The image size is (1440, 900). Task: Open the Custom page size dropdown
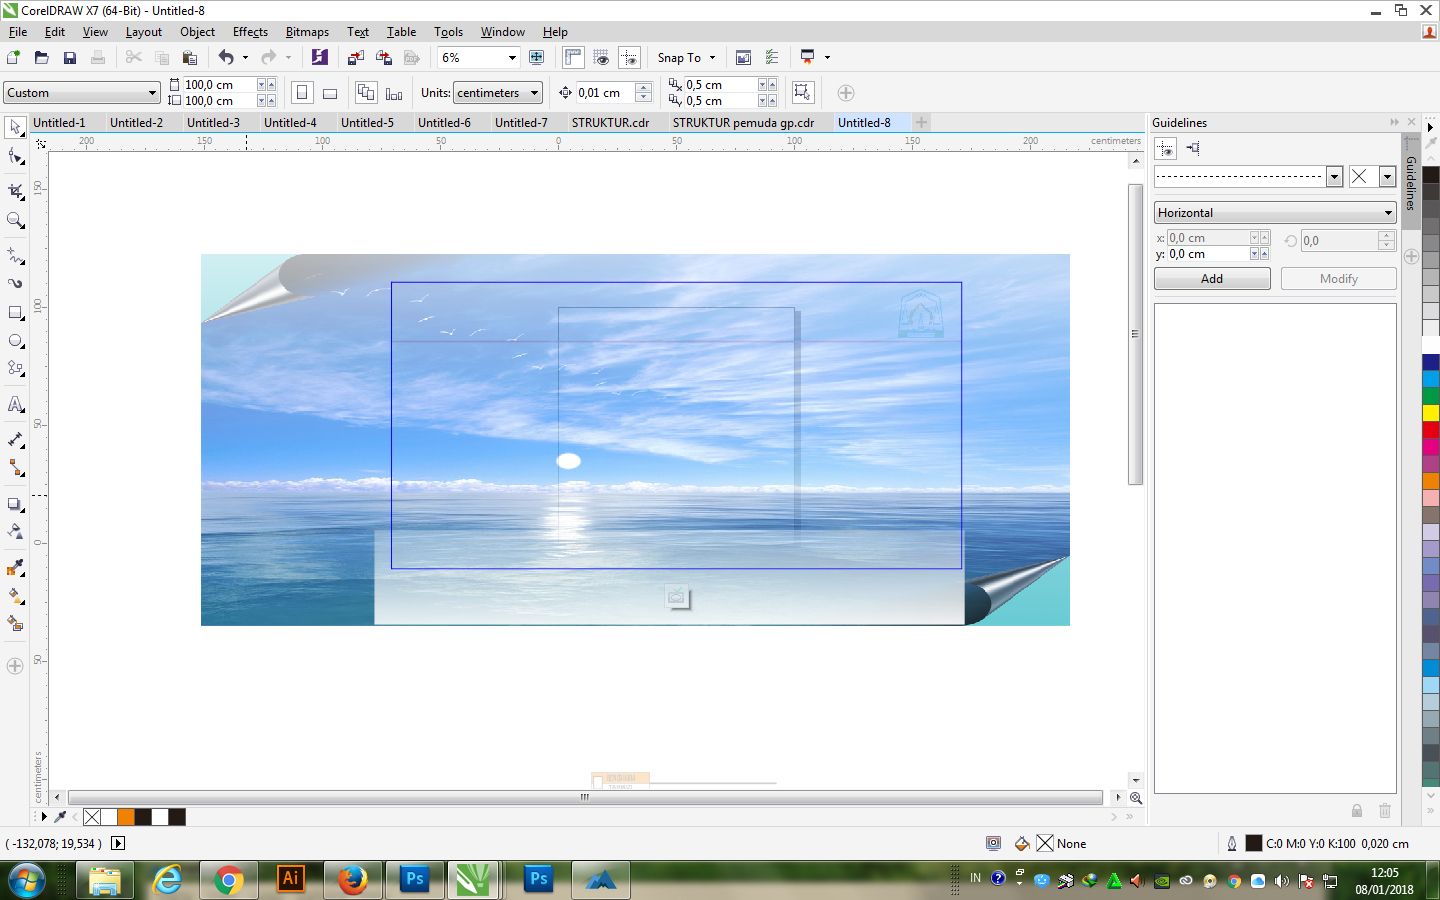click(x=152, y=93)
